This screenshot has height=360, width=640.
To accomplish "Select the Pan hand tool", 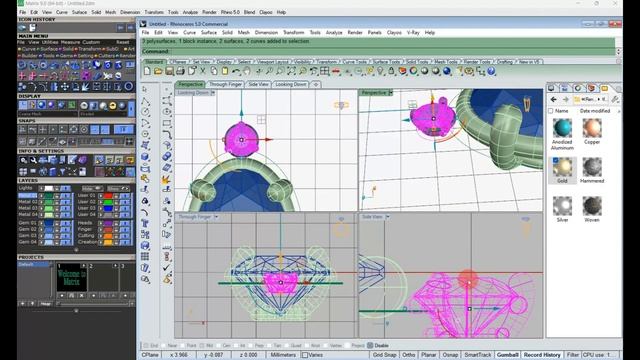I will [247, 71].
